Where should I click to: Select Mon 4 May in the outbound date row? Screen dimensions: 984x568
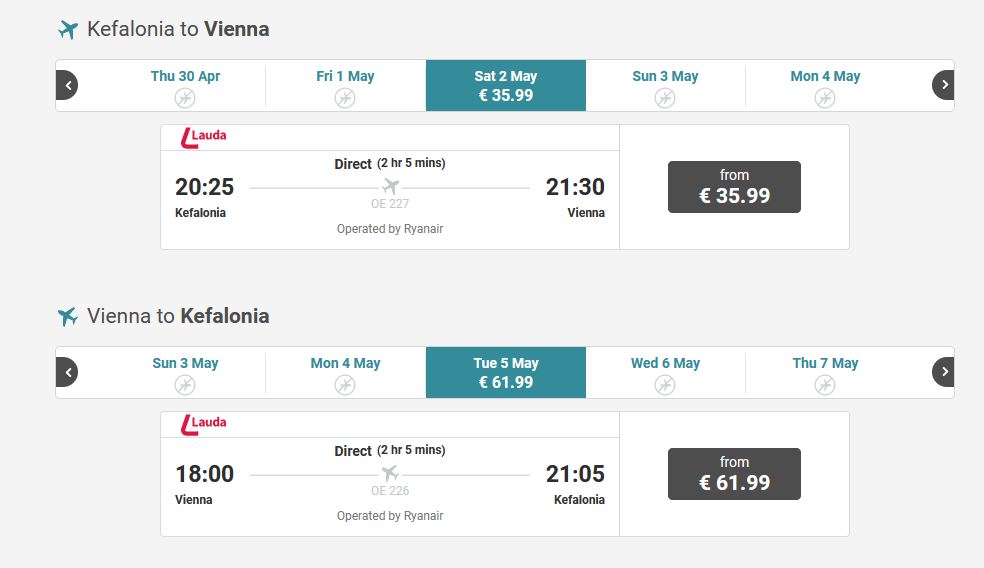point(825,86)
